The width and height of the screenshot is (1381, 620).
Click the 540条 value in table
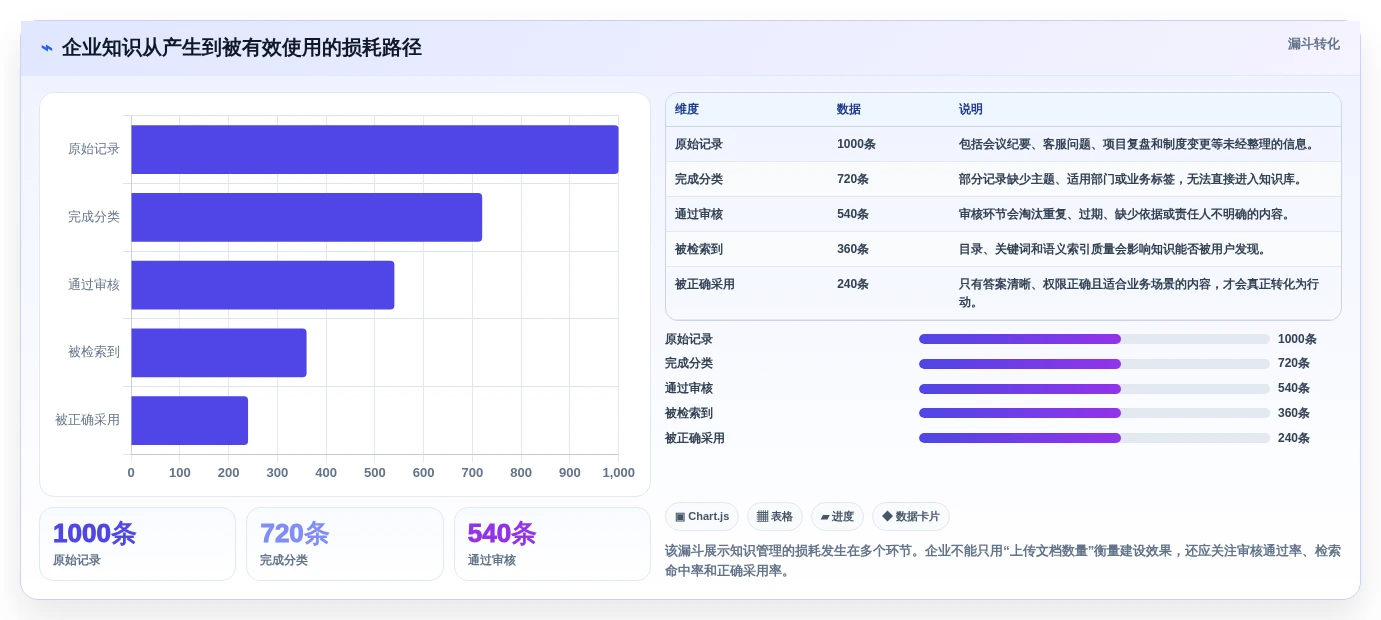coord(853,214)
